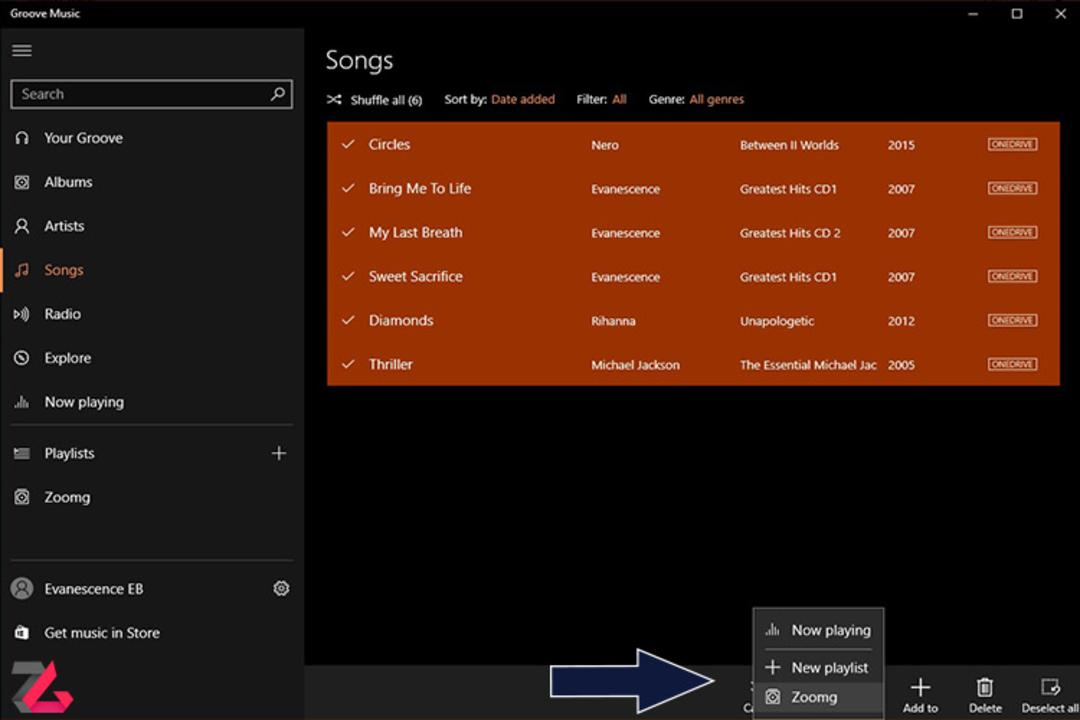Click the OneDrive badge on Thriller row
The height and width of the screenshot is (720, 1080).
[x=1012, y=364]
